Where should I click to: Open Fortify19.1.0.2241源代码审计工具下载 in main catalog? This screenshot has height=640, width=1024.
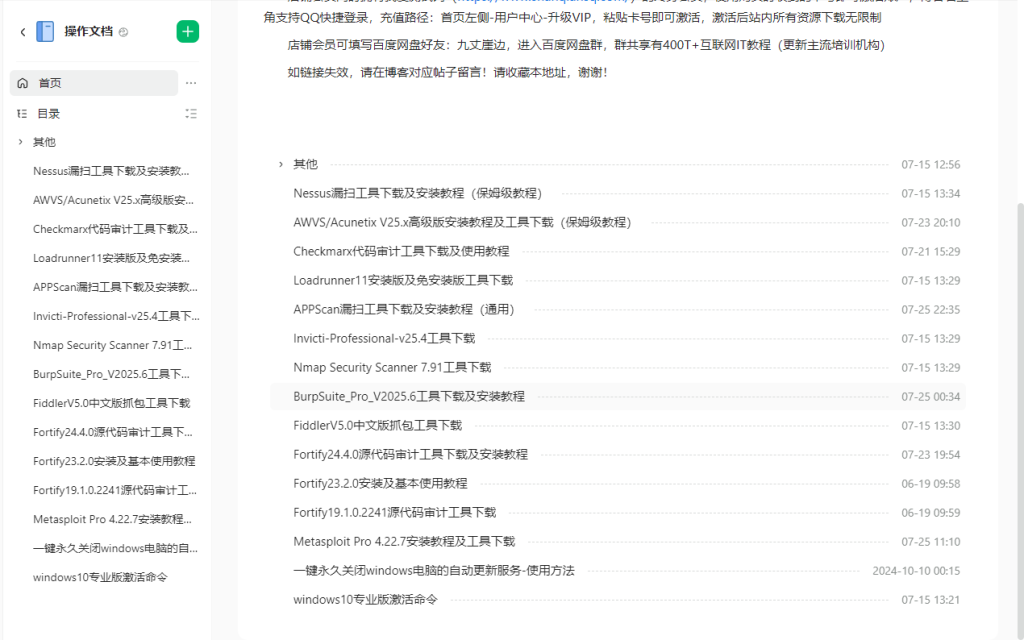[x=394, y=512]
